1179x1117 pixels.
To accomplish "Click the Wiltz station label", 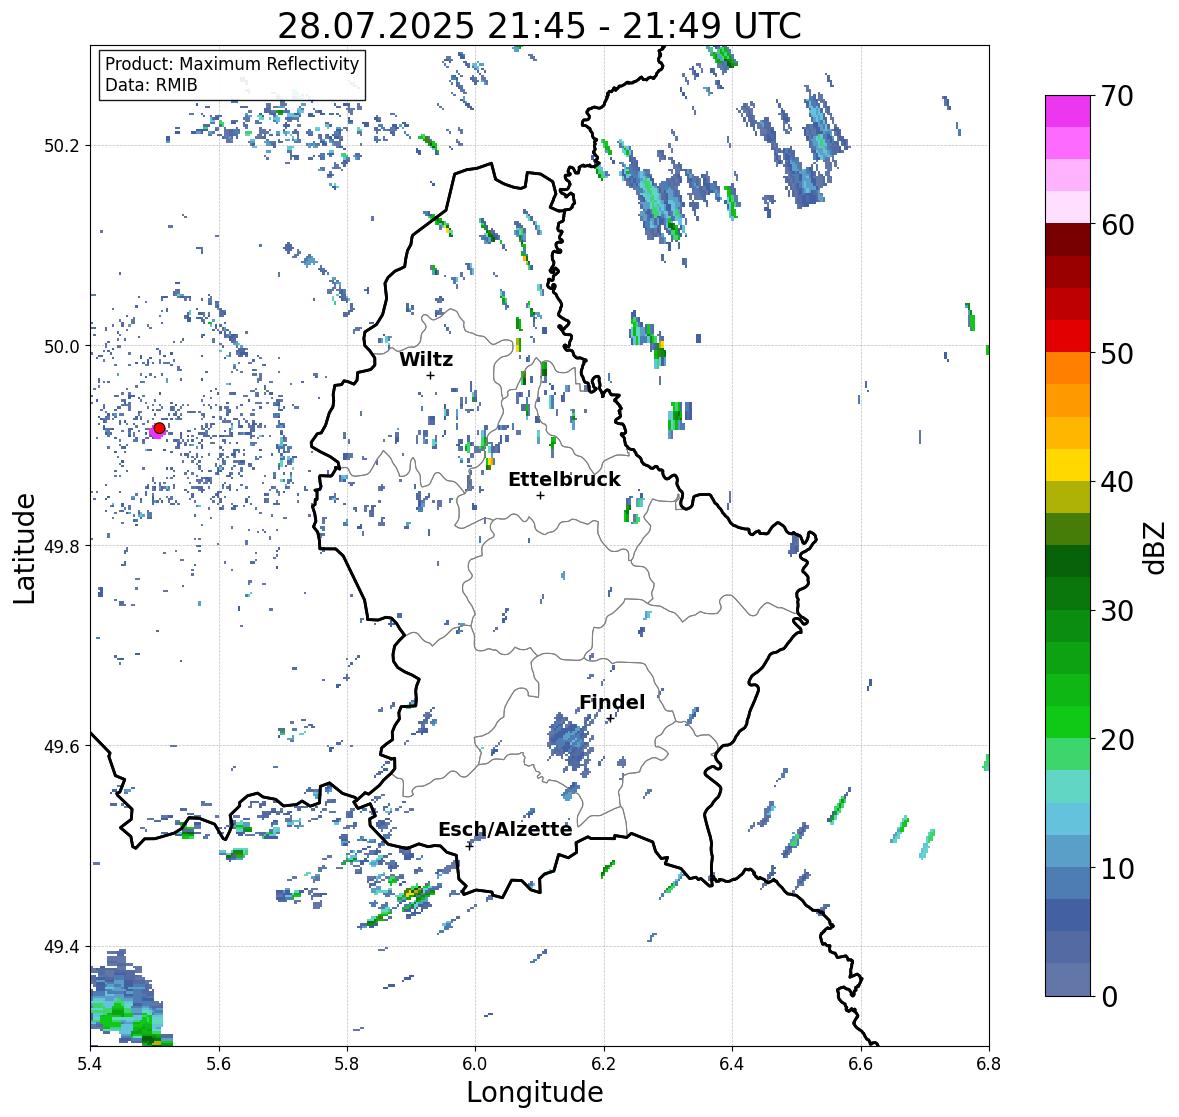I will 426,359.
